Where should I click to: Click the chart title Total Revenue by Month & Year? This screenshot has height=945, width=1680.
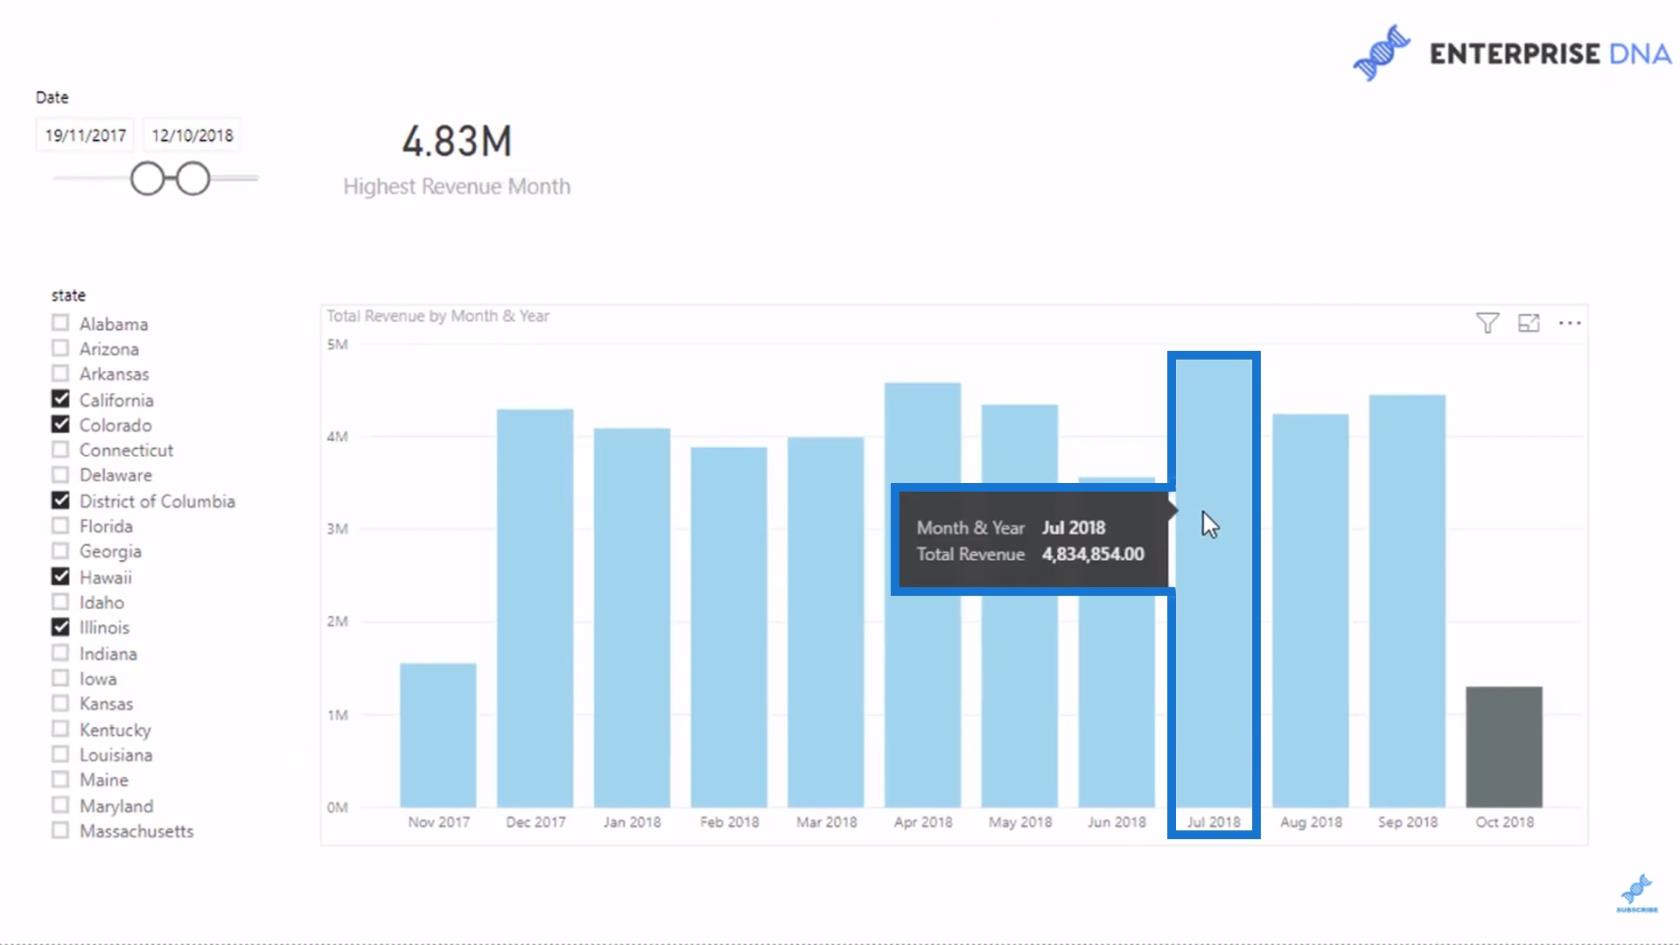coord(438,316)
